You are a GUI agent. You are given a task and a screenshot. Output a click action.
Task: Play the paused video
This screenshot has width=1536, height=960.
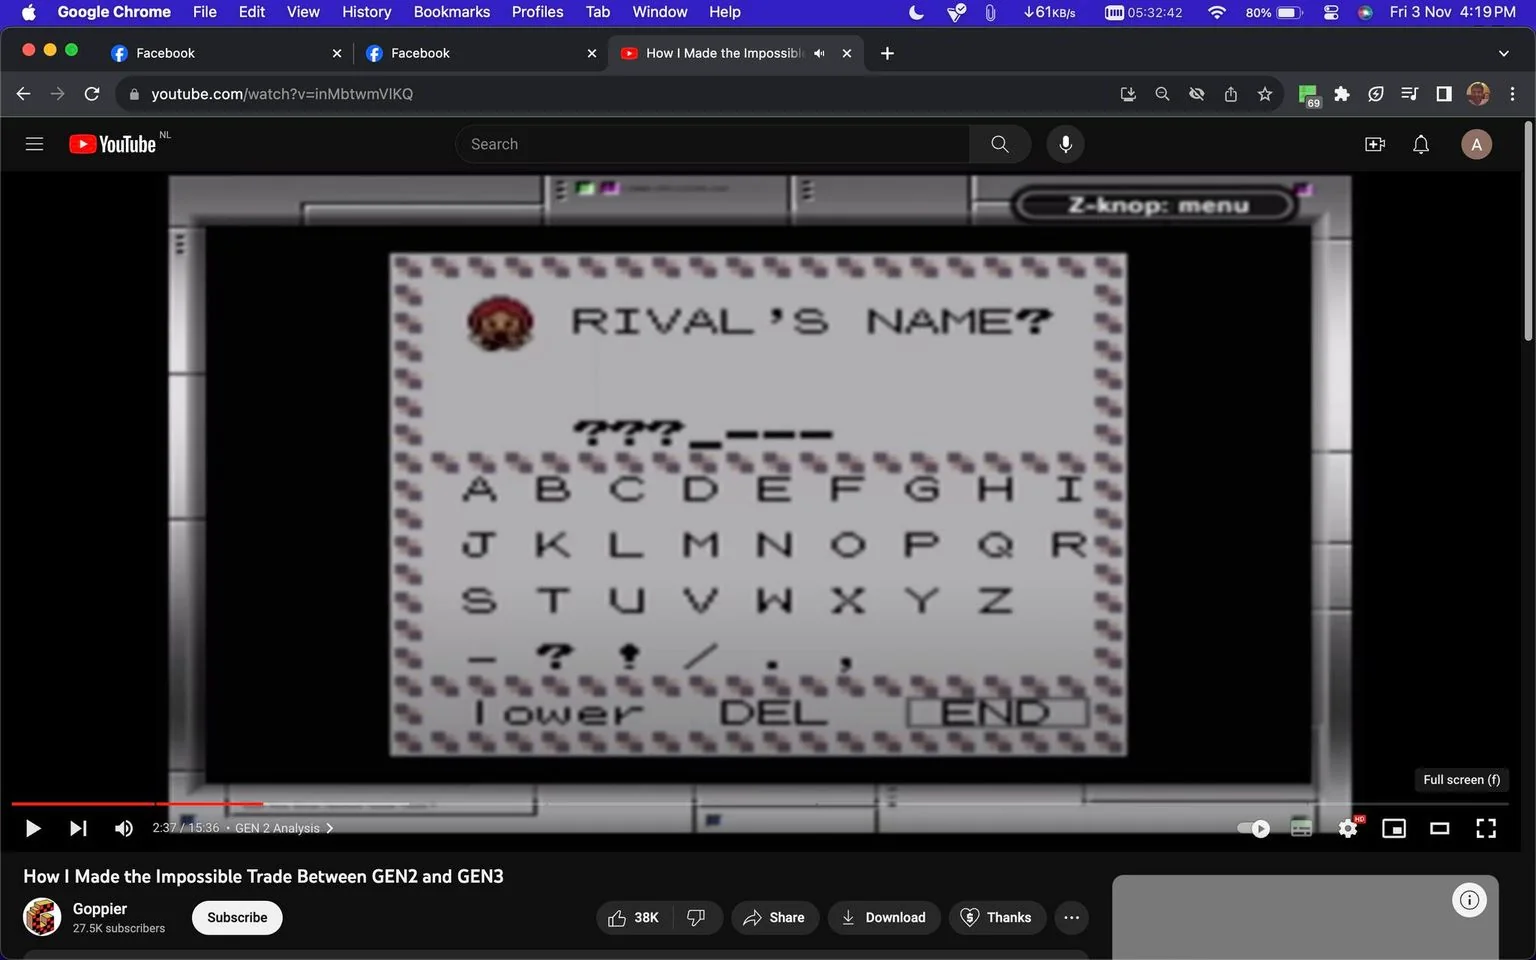click(33, 828)
